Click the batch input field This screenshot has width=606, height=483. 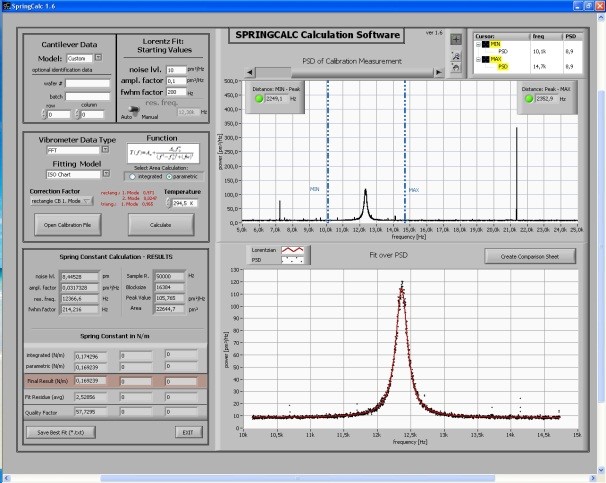coord(87,96)
